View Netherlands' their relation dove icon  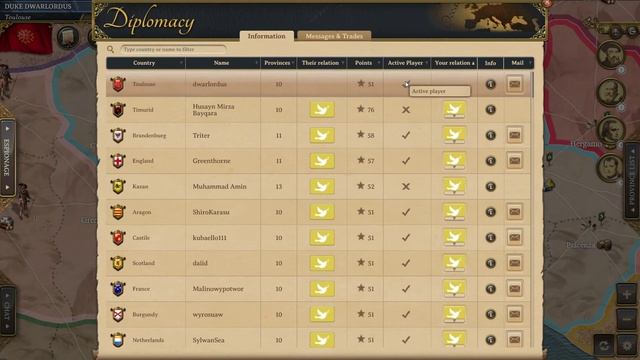coord(322,340)
